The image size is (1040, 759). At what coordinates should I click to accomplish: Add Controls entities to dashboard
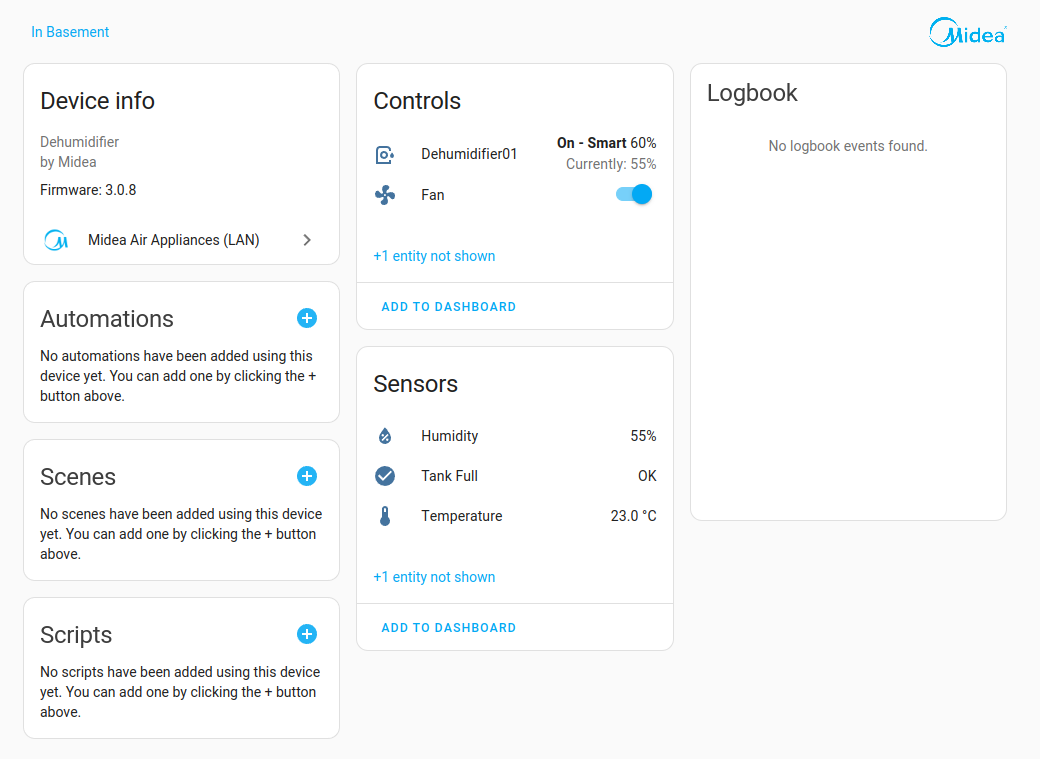(449, 307)
